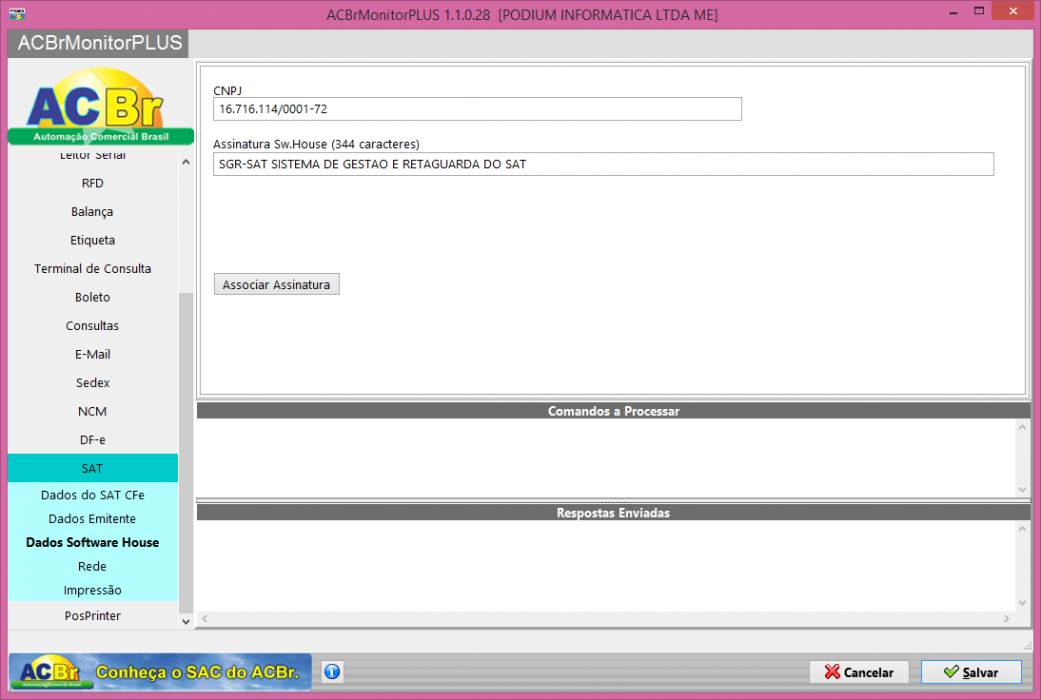The width and height of the screenshot is (1041, 700).
Task: Open the NCM section
Action: [92, 412]
